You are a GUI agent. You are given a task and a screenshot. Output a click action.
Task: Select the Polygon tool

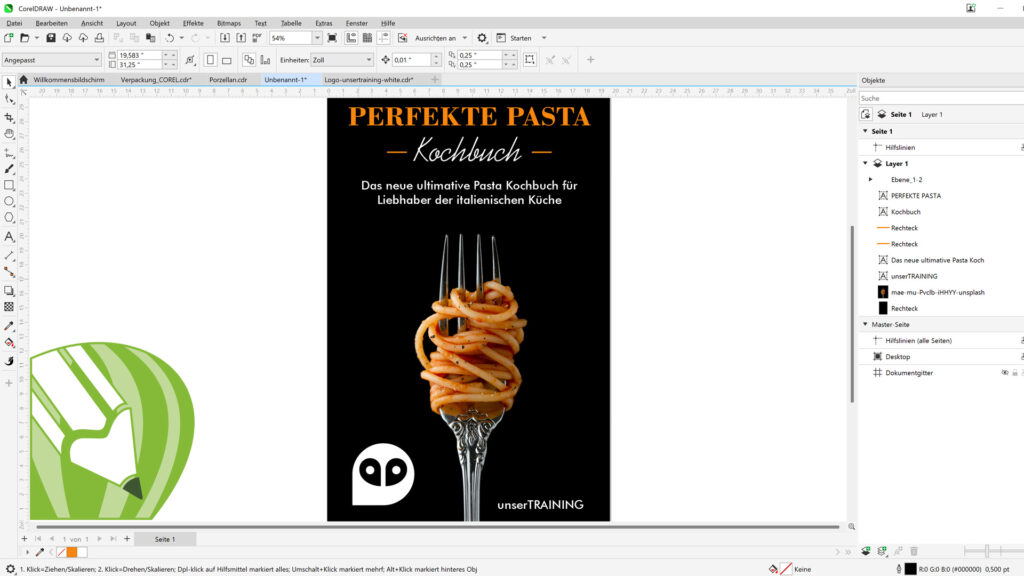tap(9, 217)
